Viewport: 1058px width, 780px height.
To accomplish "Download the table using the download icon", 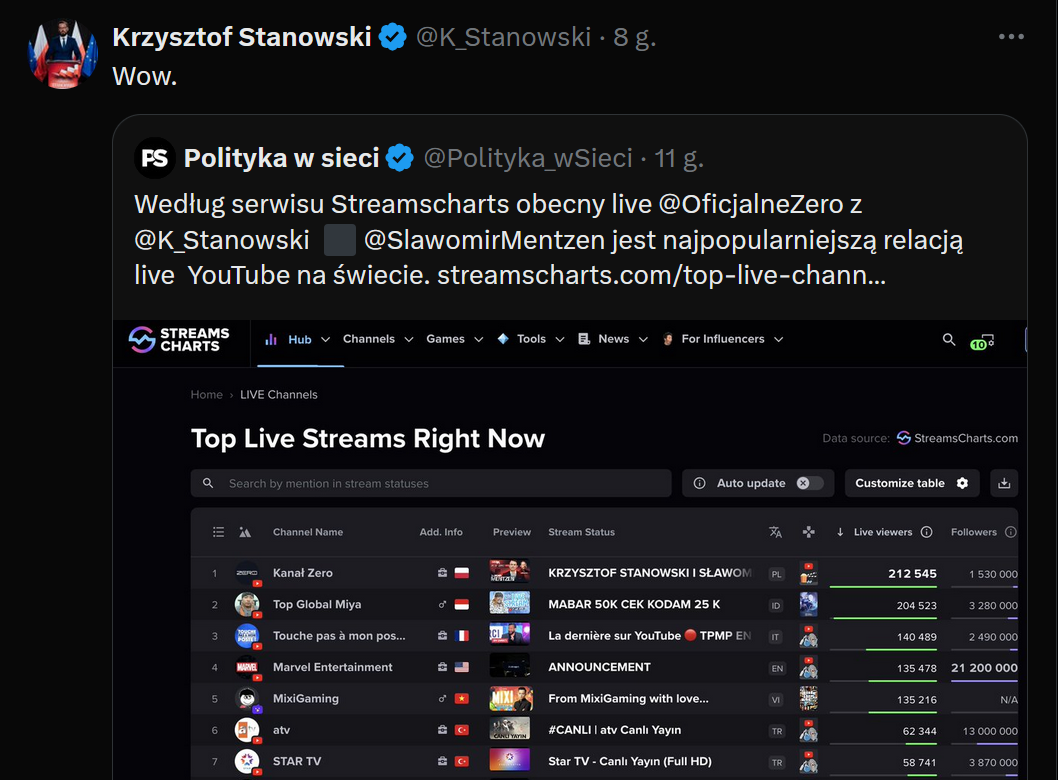I will pos(1004,483).
